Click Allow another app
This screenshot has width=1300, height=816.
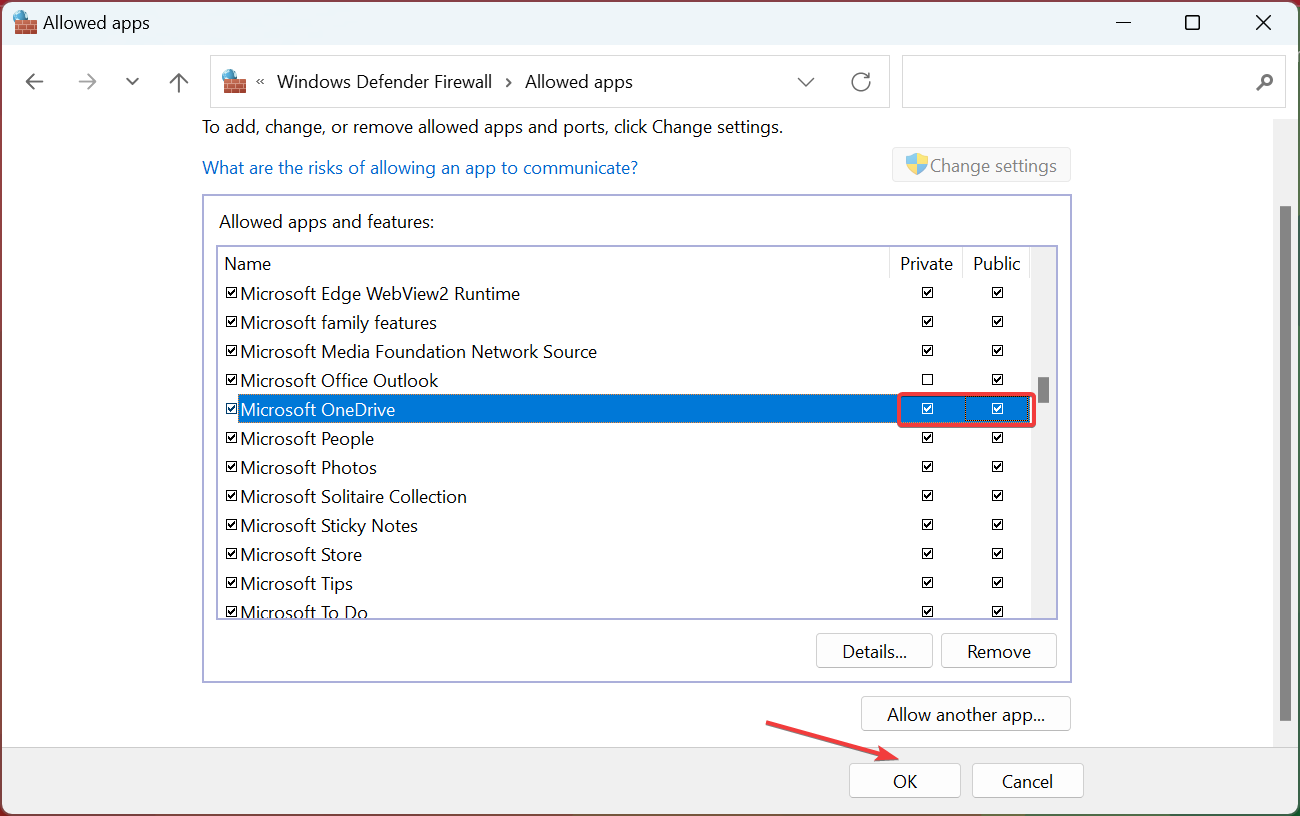coord(966,714)
